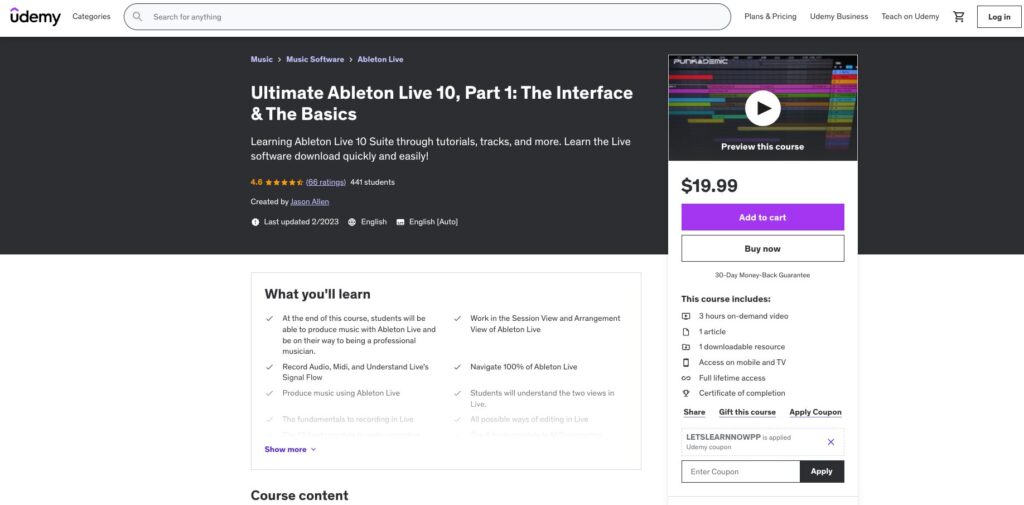
Task: Open Plans & Pricing menu
Action: click(770, 17)
